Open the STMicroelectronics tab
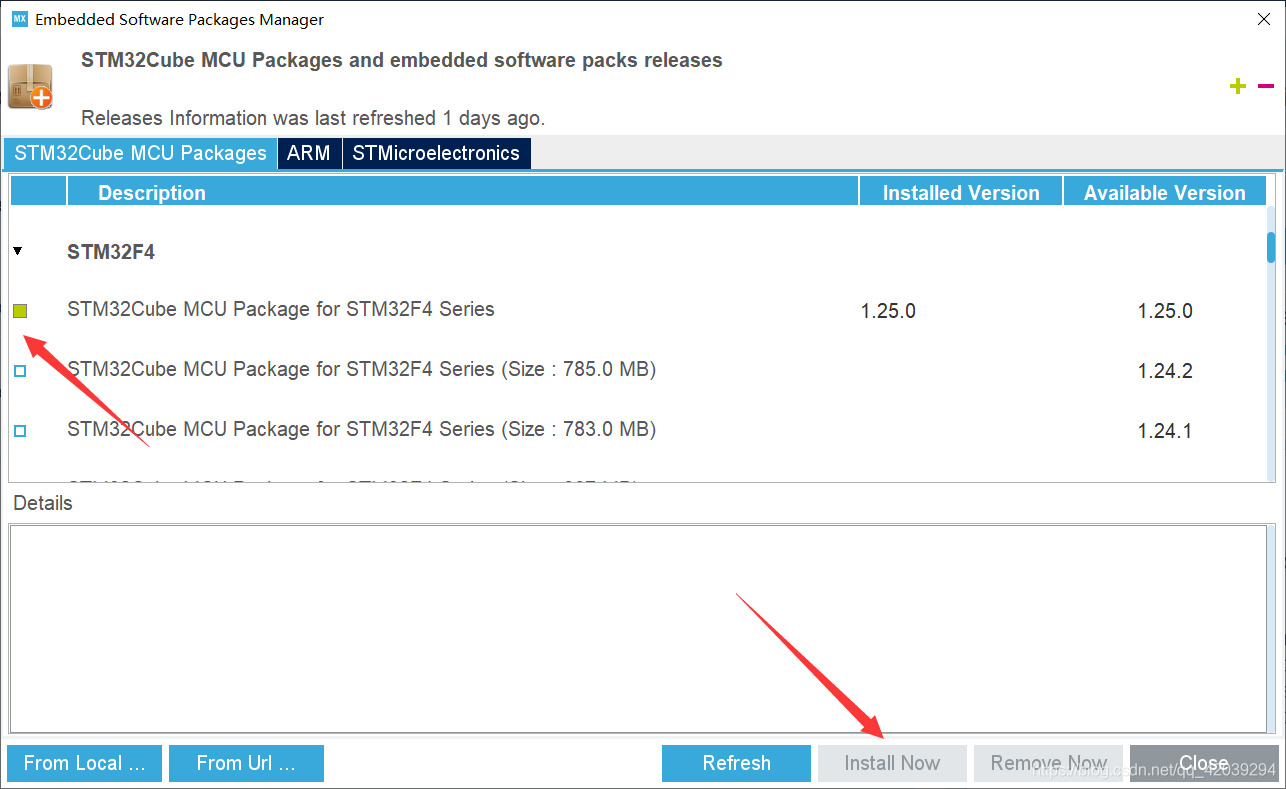Screen dimensions: 1286x789 pos(436,153)
